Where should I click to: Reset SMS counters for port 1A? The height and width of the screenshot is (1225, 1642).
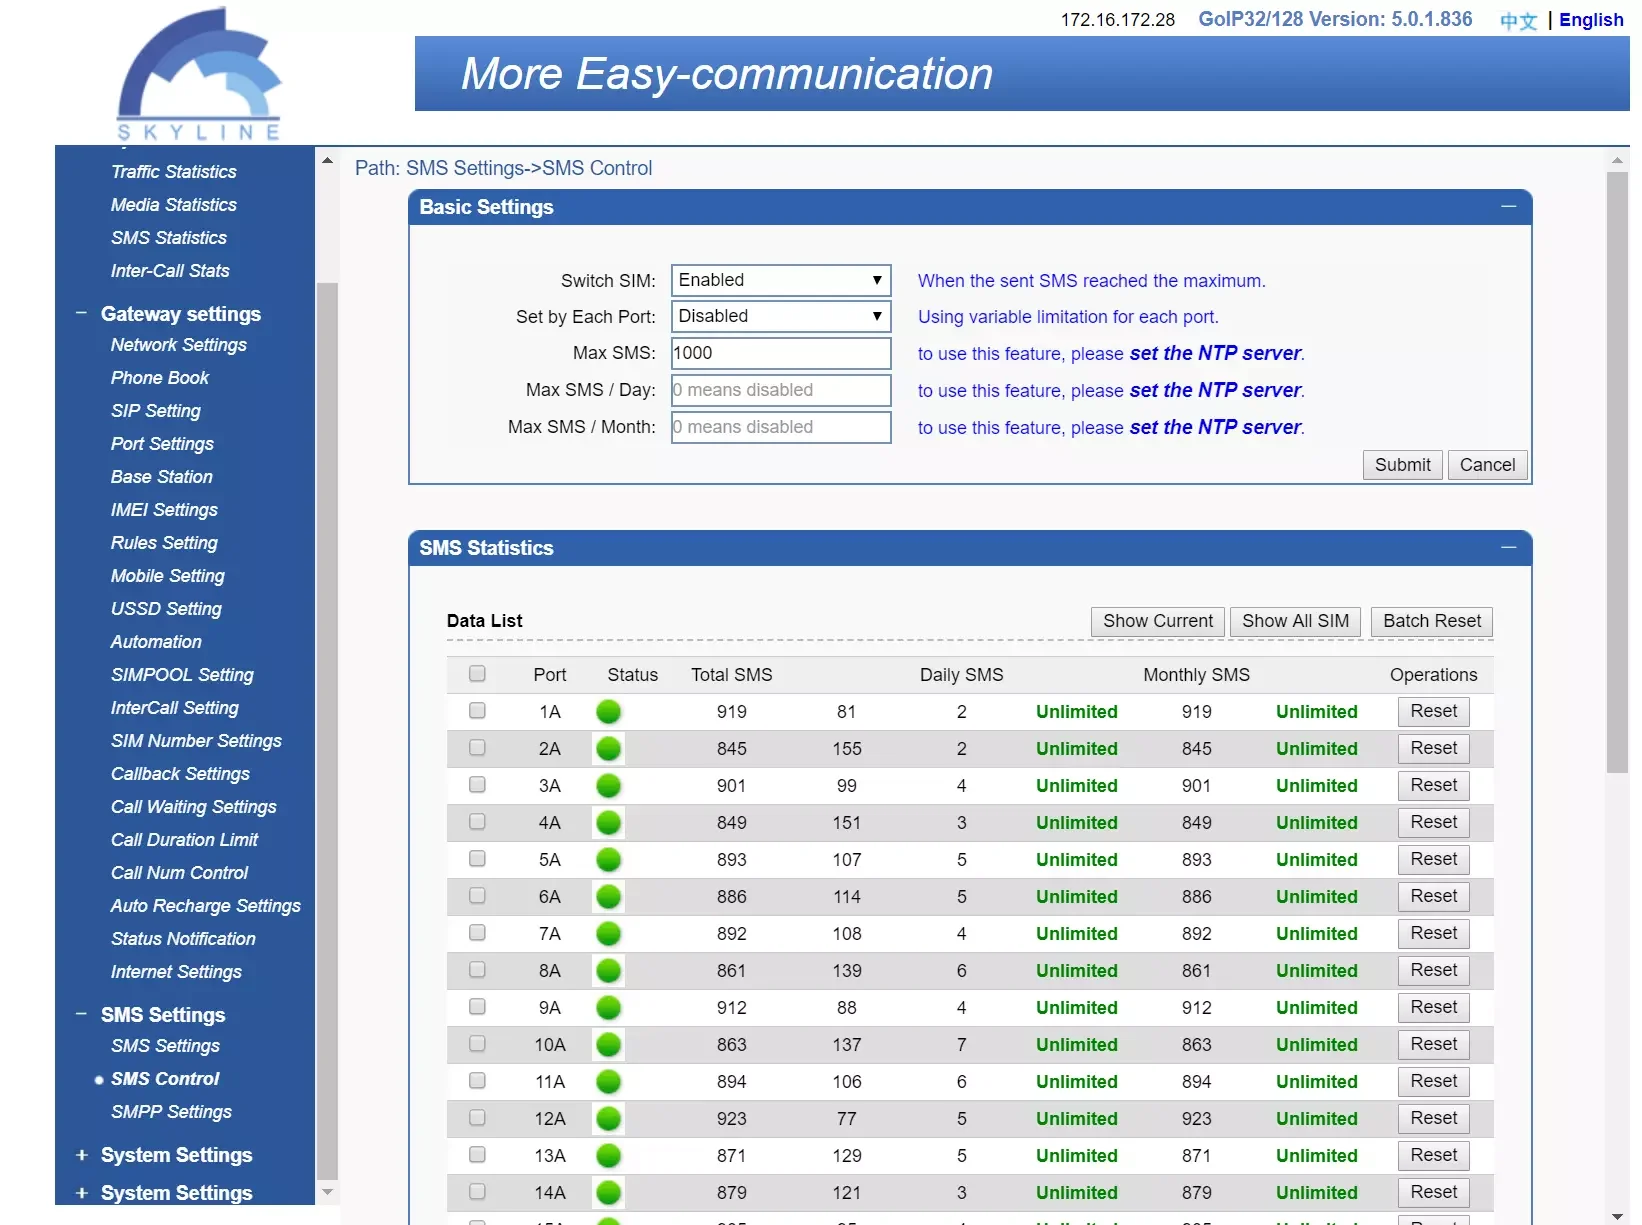[x=1434, y=711]
